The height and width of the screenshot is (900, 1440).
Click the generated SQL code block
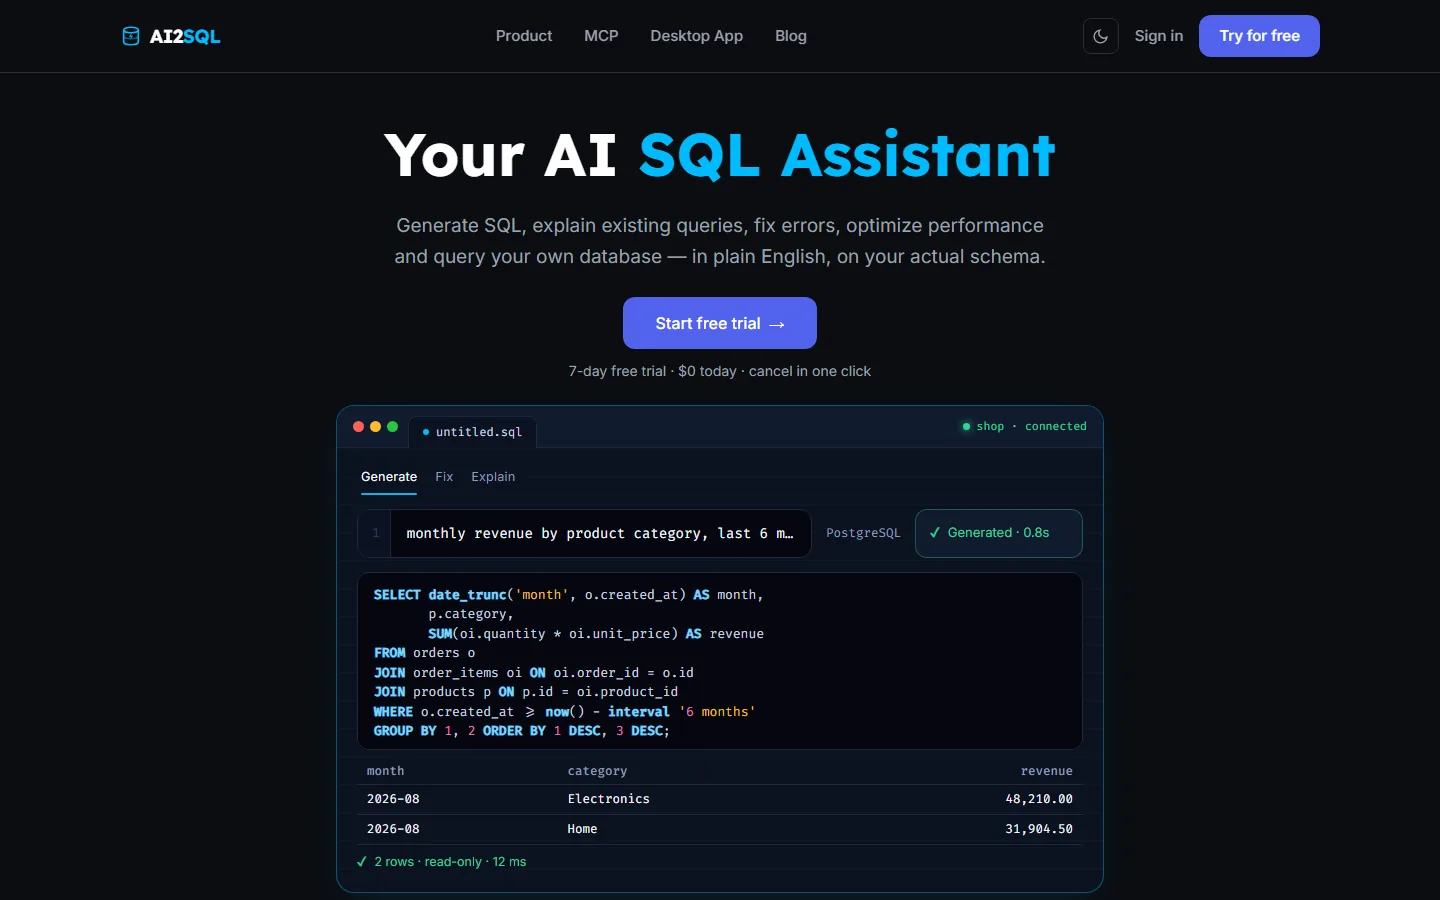click(720, 661)
